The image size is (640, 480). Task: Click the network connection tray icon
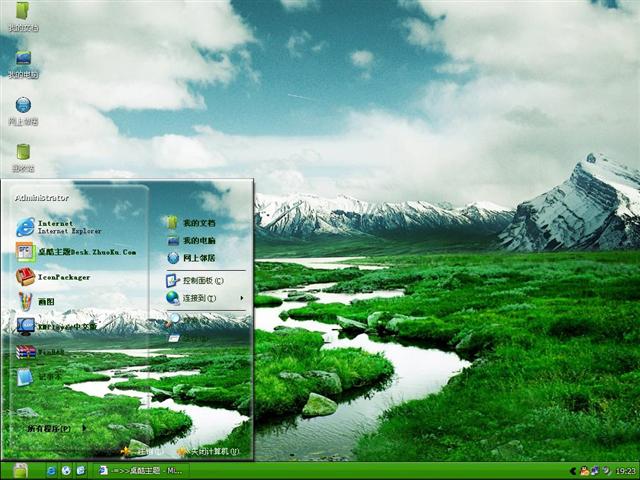[x=595, y=471]
